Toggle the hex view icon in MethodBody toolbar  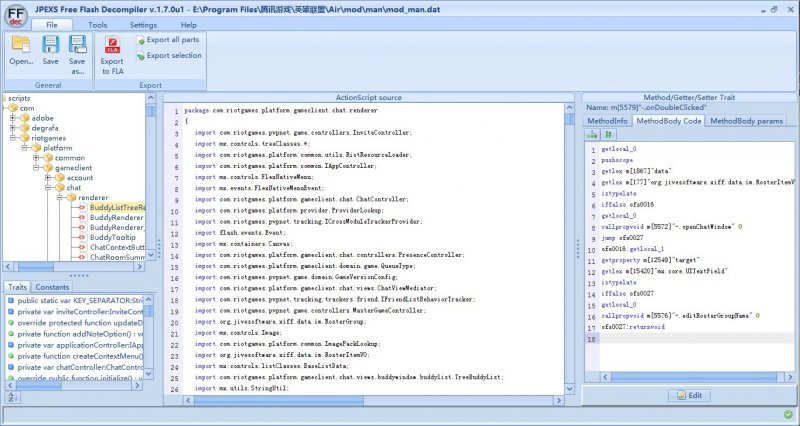tap(608, 135)
